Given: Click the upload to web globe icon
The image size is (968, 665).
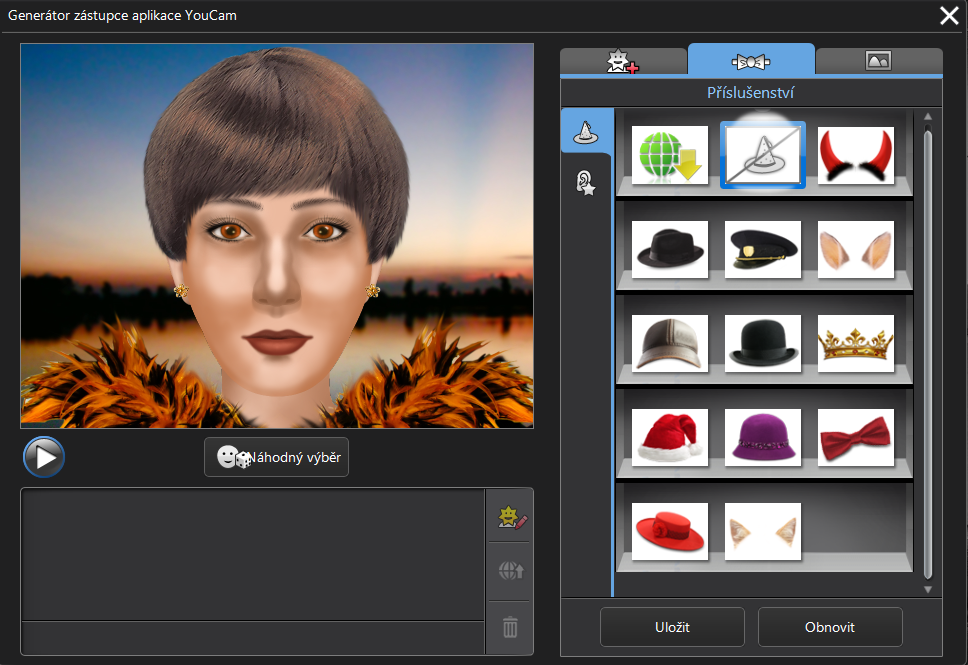Looking at the screenshot, I should pos(510,571).
